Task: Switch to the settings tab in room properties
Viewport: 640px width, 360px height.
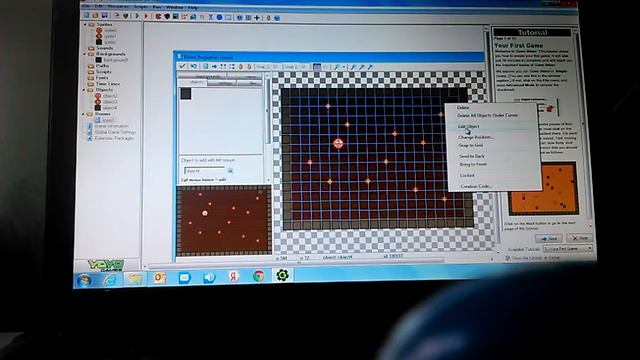Action: pos(222,83)
